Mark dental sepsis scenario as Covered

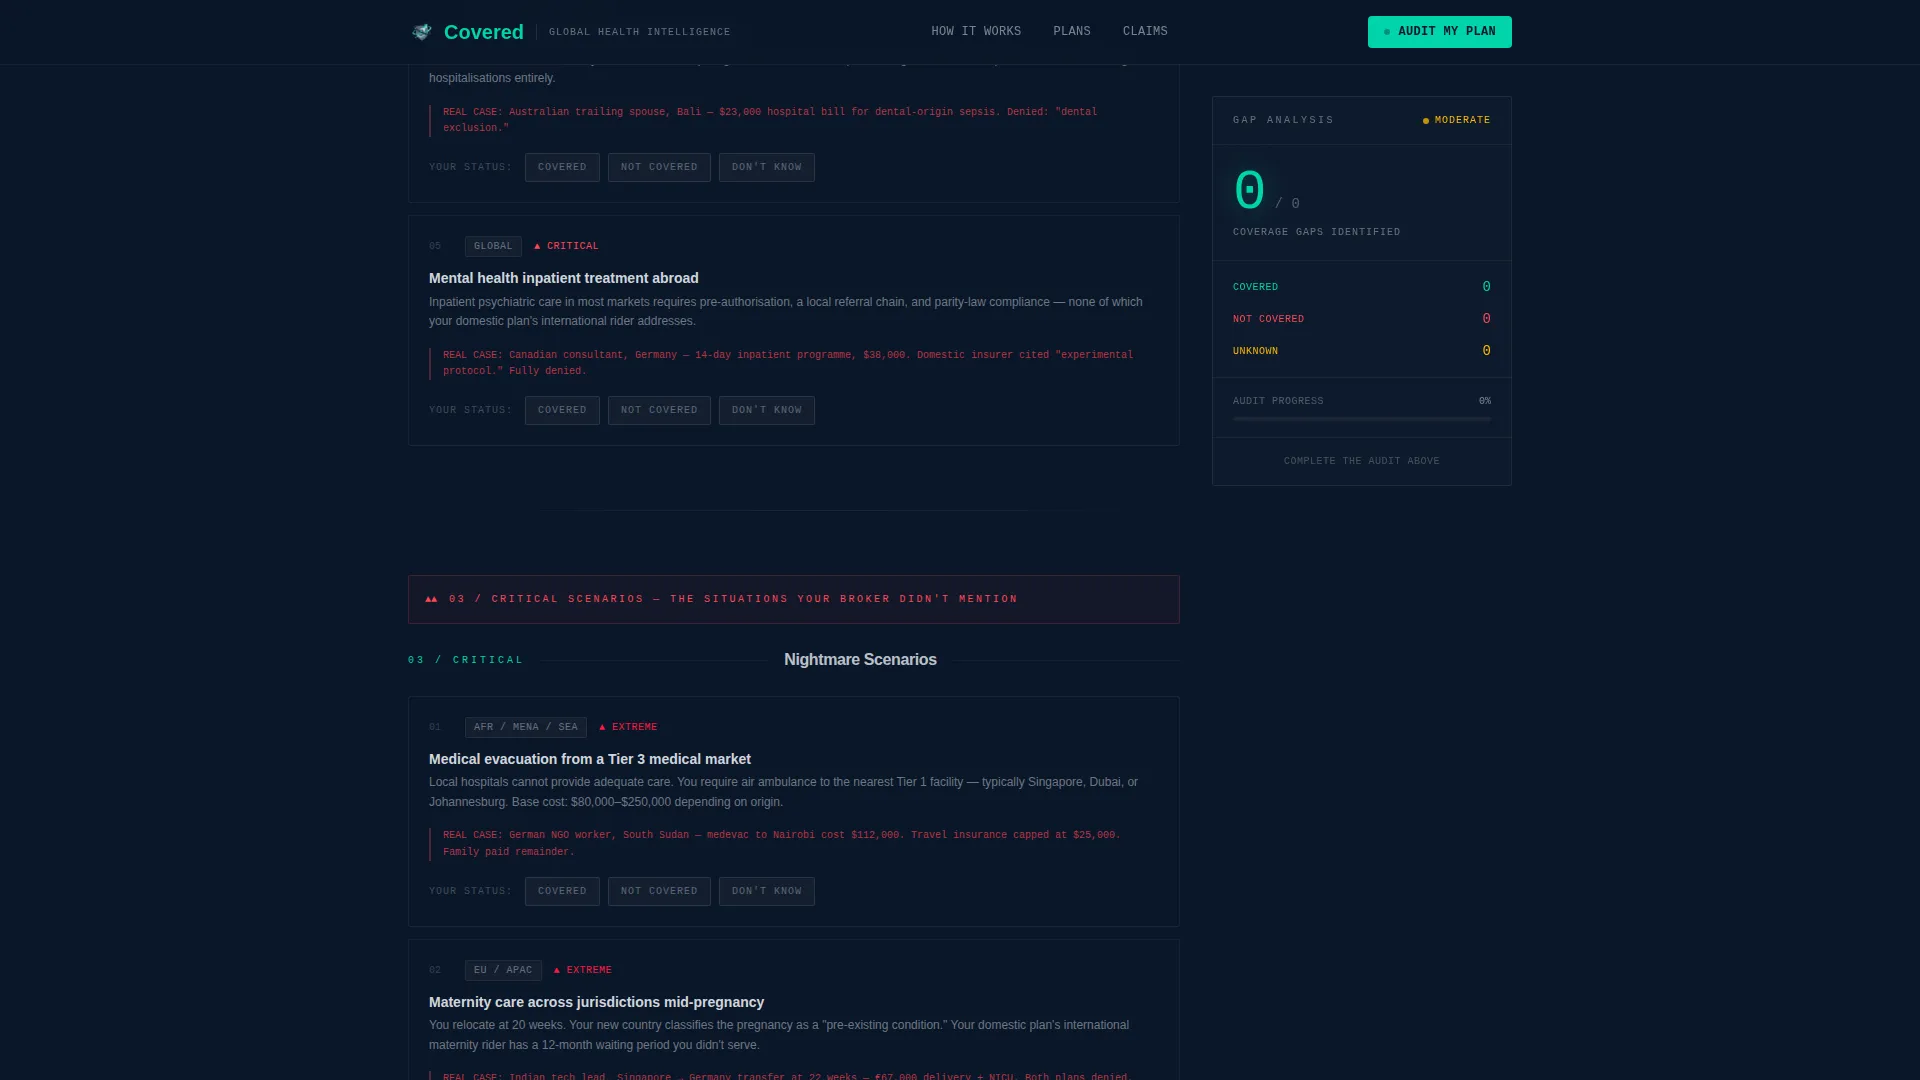562,167
